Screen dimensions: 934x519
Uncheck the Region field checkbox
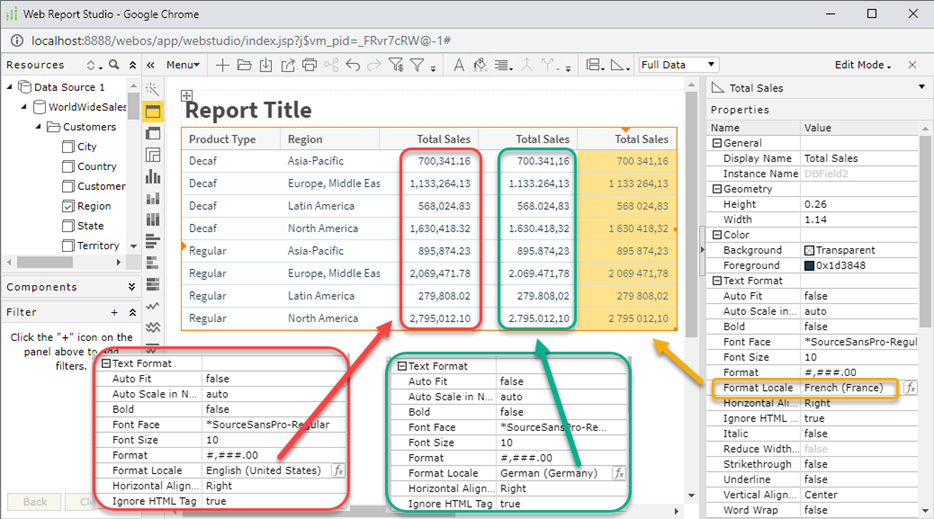(x=68, y=206)
